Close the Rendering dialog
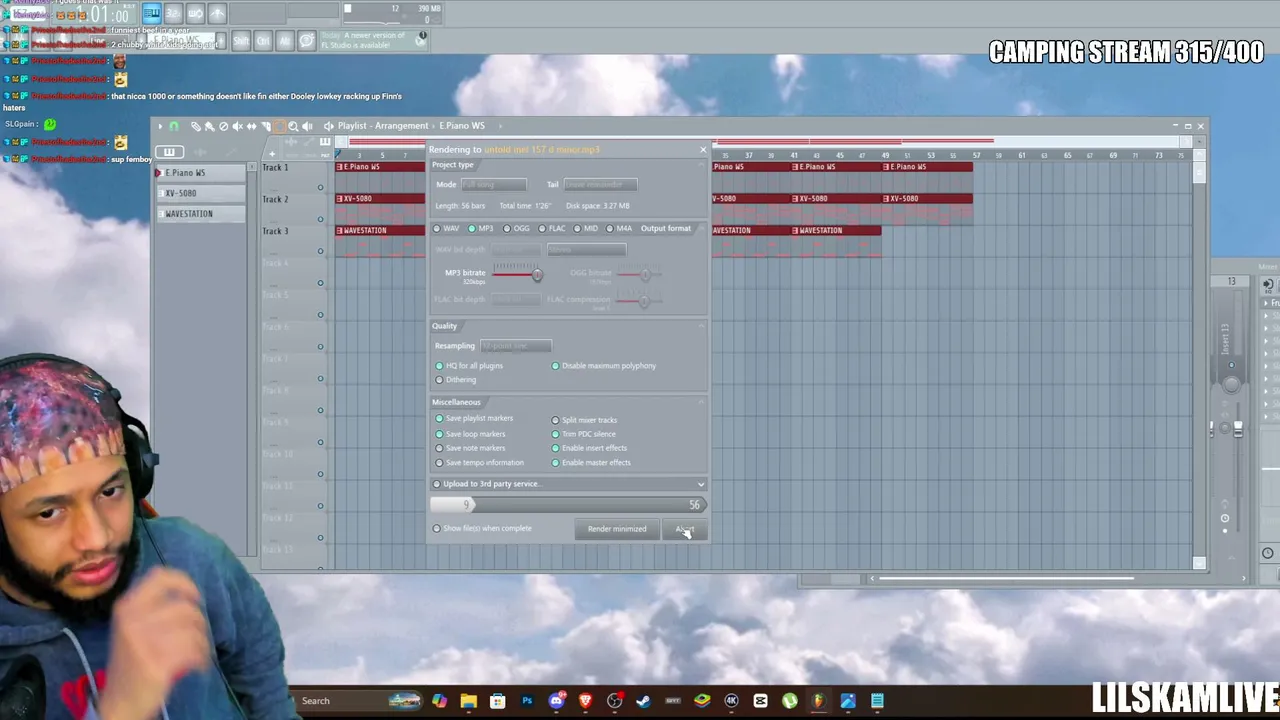Viewport: 1280px width, 720px height. pyautogui.click(x=702, y=150)
